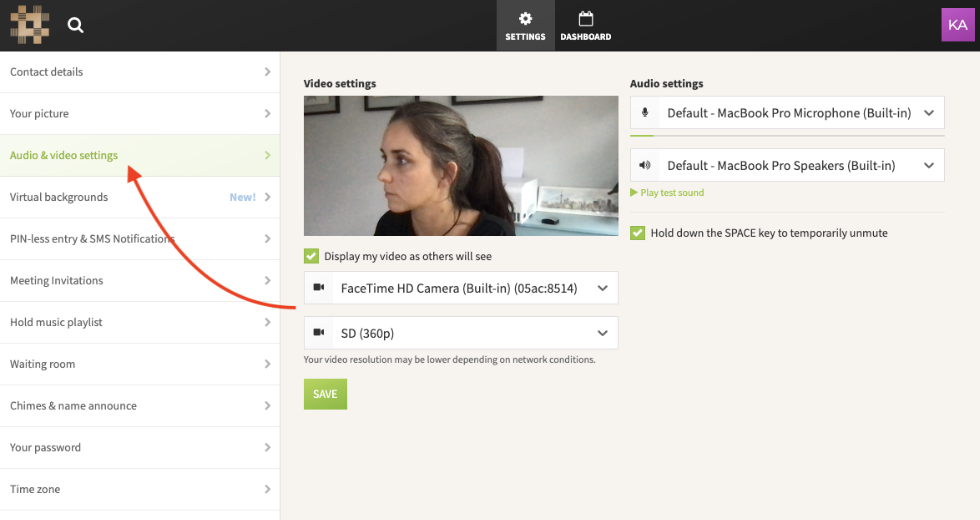Open Contact details settings section

140,72
